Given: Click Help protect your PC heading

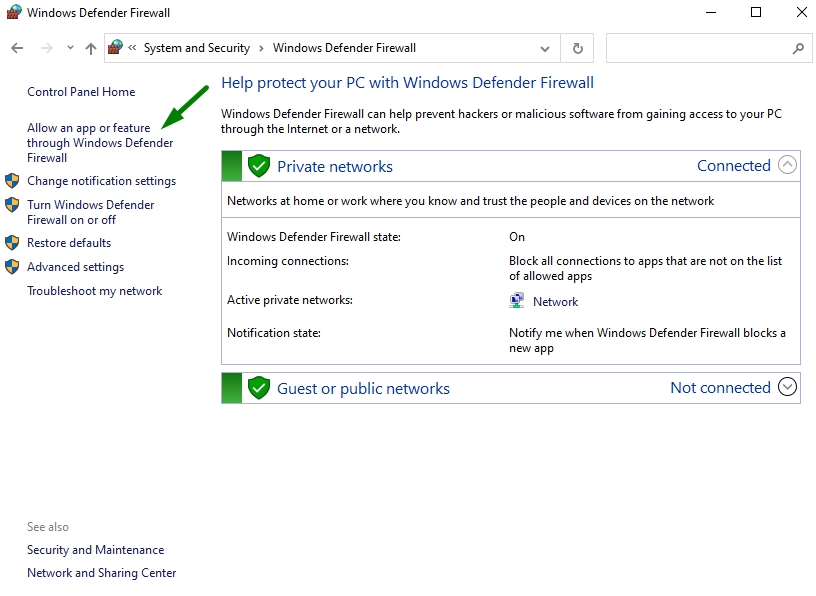Looking at the screenshot, I should [x=407, y=83].
